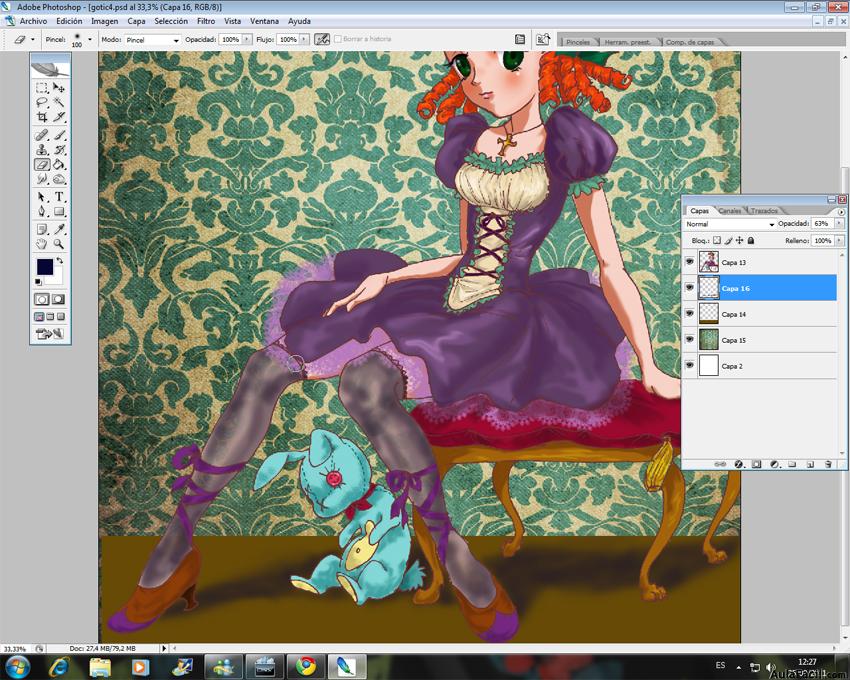Select the History Brush tool
This screenshot has width=850, height=680.
click(59, 150)
